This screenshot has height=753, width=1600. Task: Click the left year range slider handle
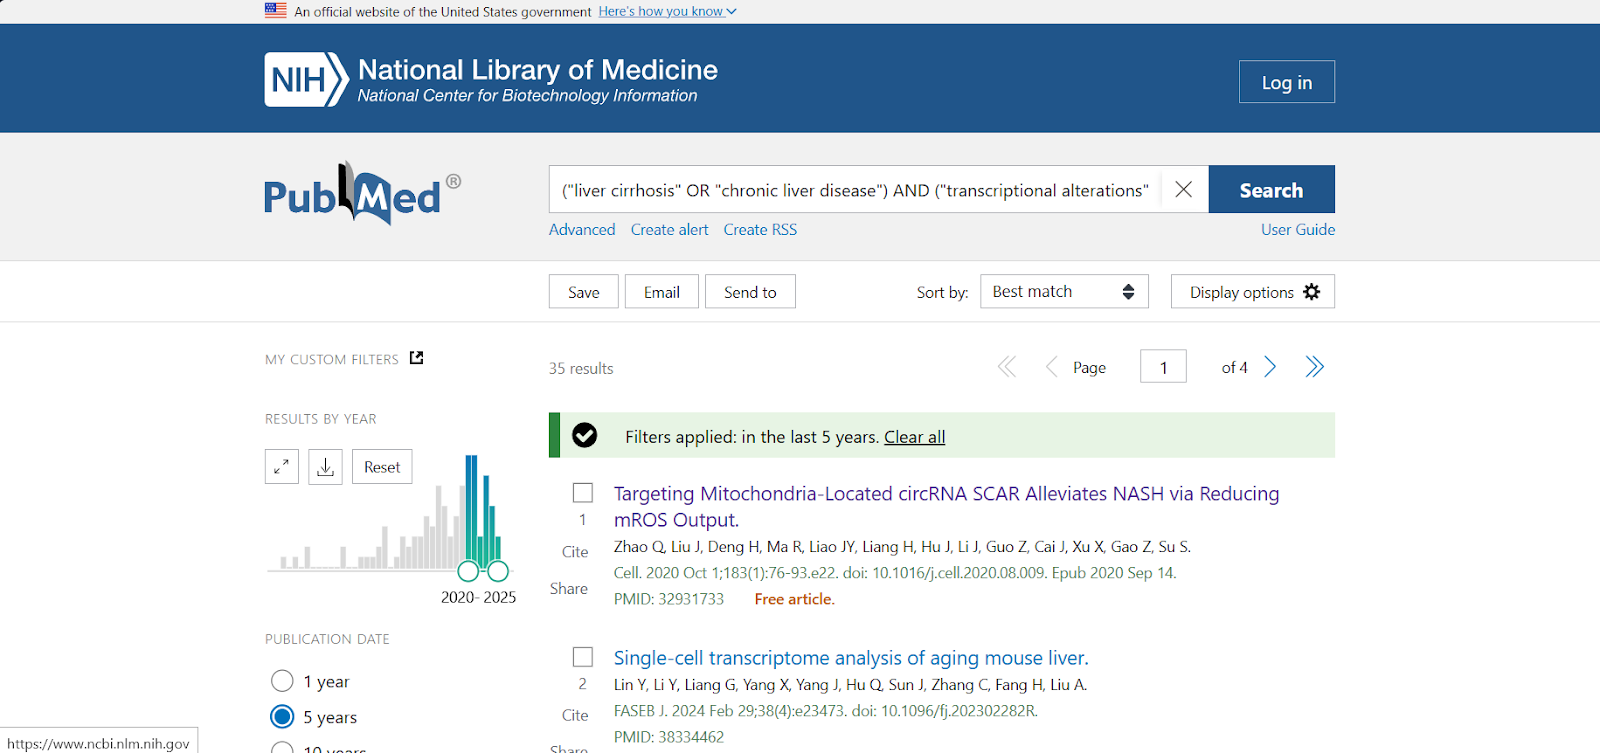pyautogui.click(x=468, y=571)
